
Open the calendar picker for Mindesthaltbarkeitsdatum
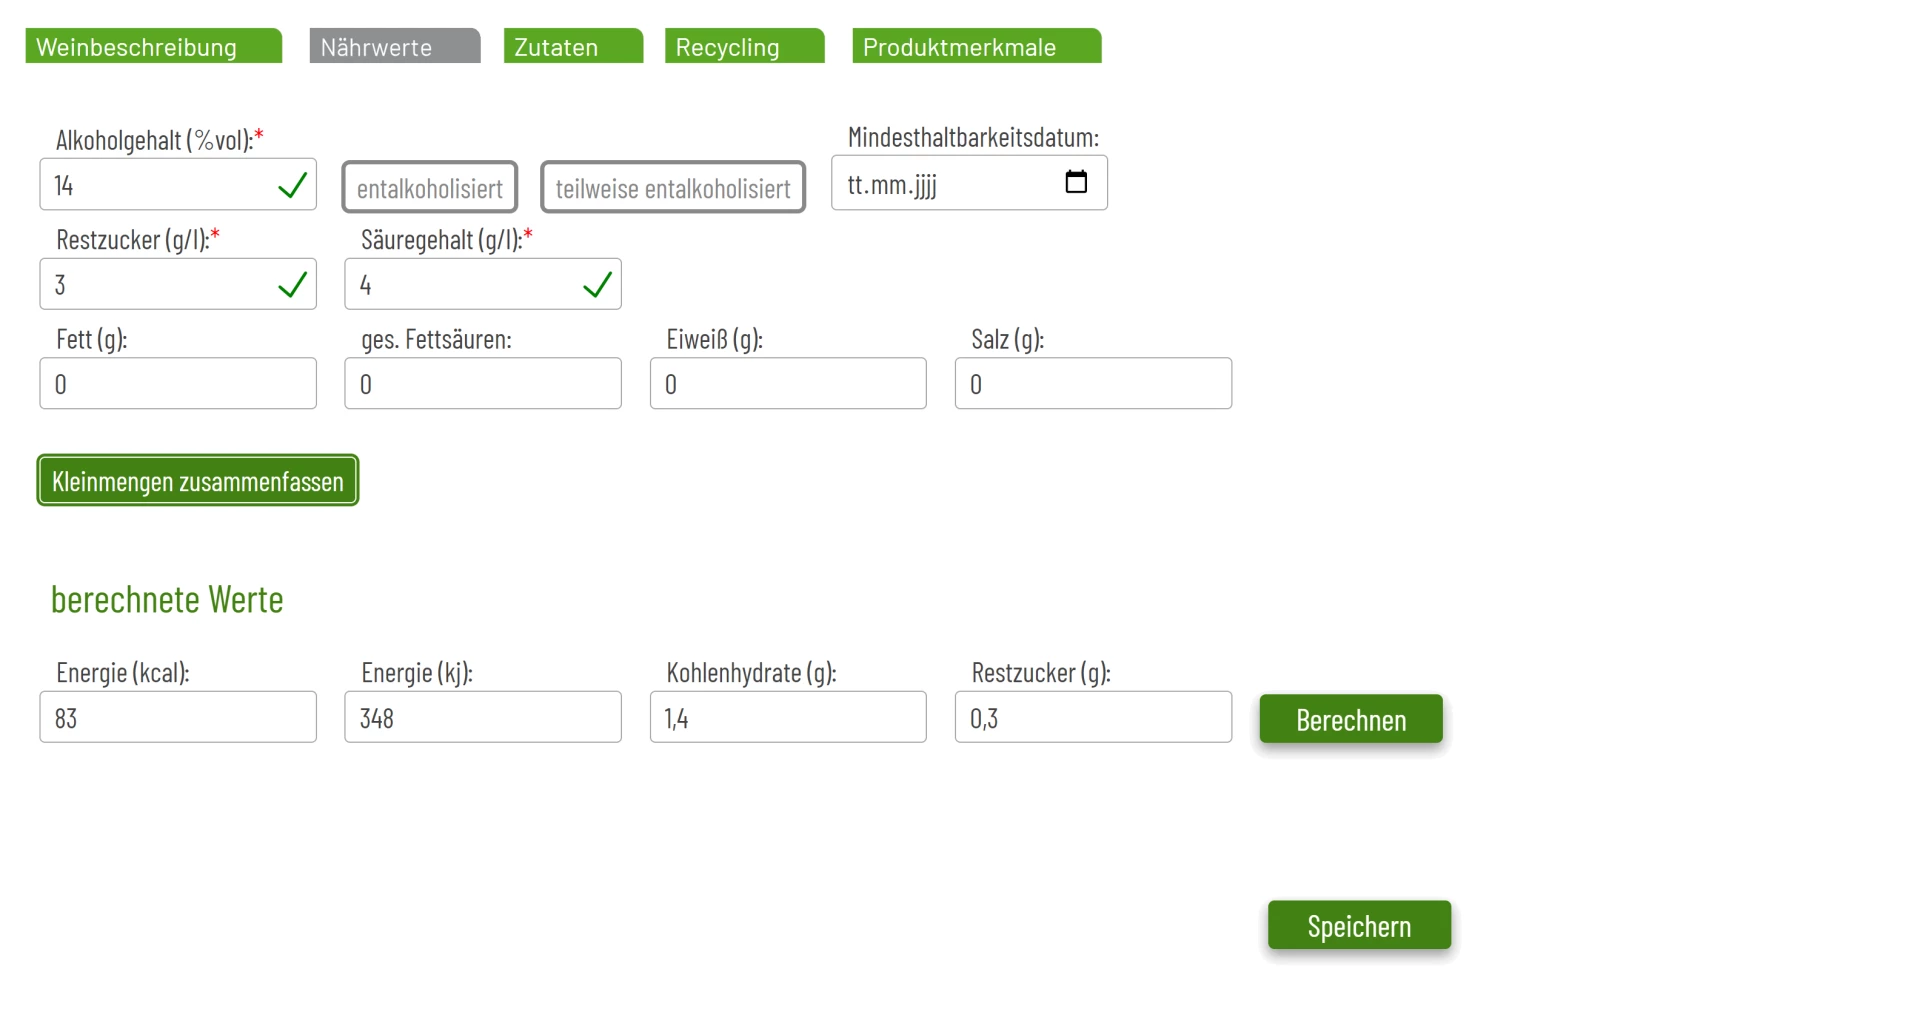point(1075,182)
